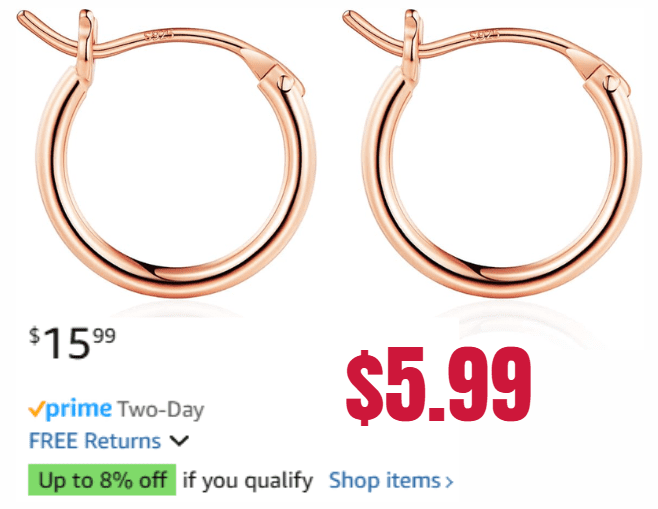The width and height of the screenshot is (658, 509).
Task: Select the left rose gold hoop earring
Action: (168, 154)
